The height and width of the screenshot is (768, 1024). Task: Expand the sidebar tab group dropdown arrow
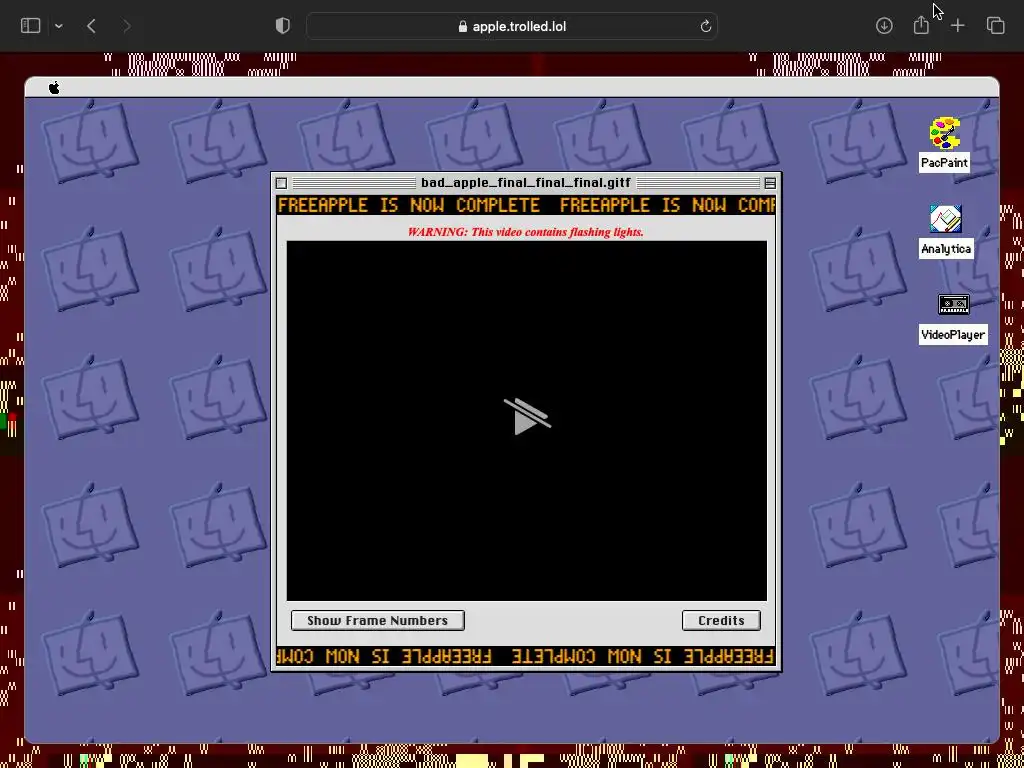click(59, 26)
